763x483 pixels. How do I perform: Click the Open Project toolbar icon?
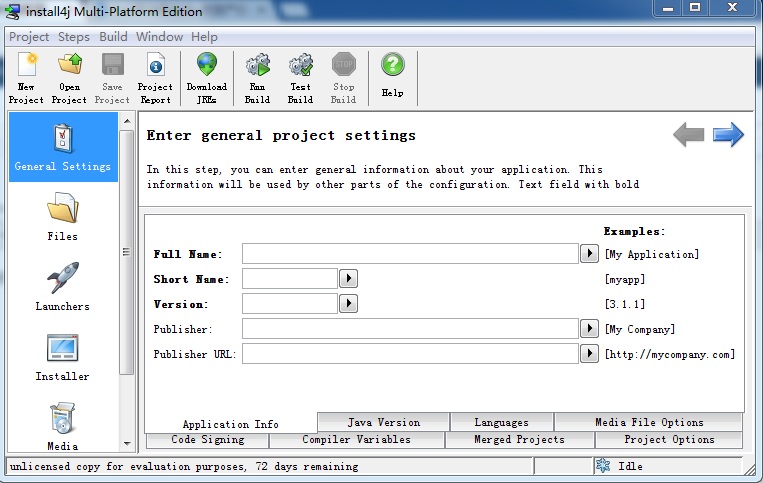(x=69, y=78)
